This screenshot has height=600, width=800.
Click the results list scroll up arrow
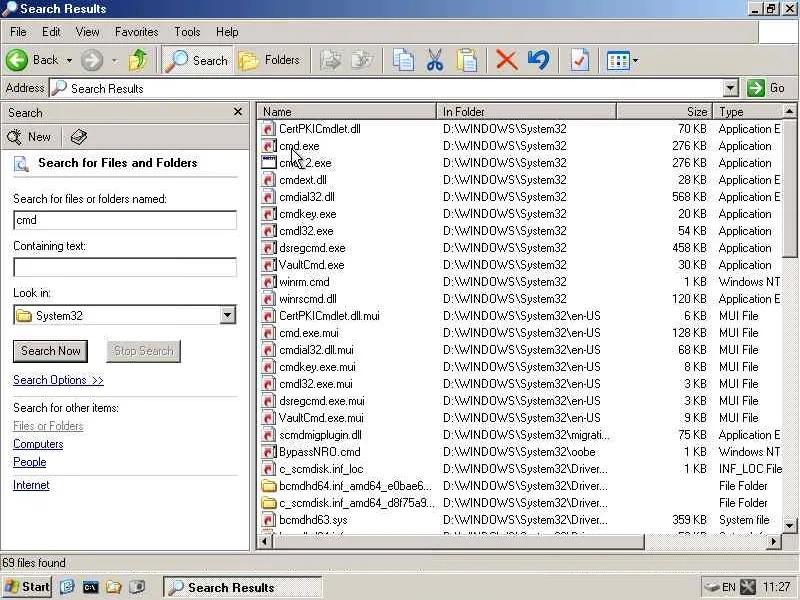pyautogui.click(x=789, y=111)
